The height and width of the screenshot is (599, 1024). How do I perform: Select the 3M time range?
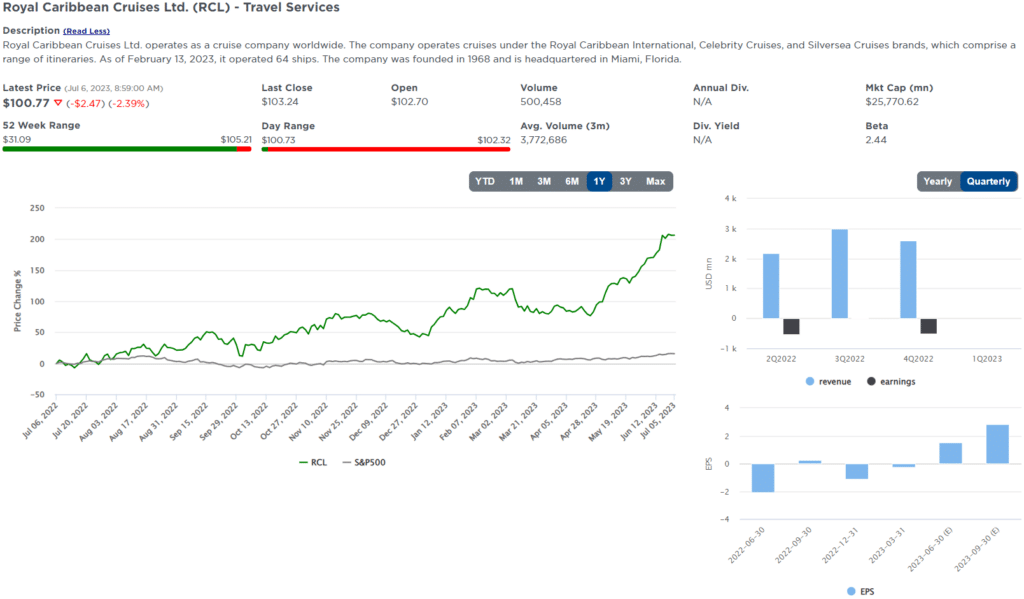click(544, 182)
